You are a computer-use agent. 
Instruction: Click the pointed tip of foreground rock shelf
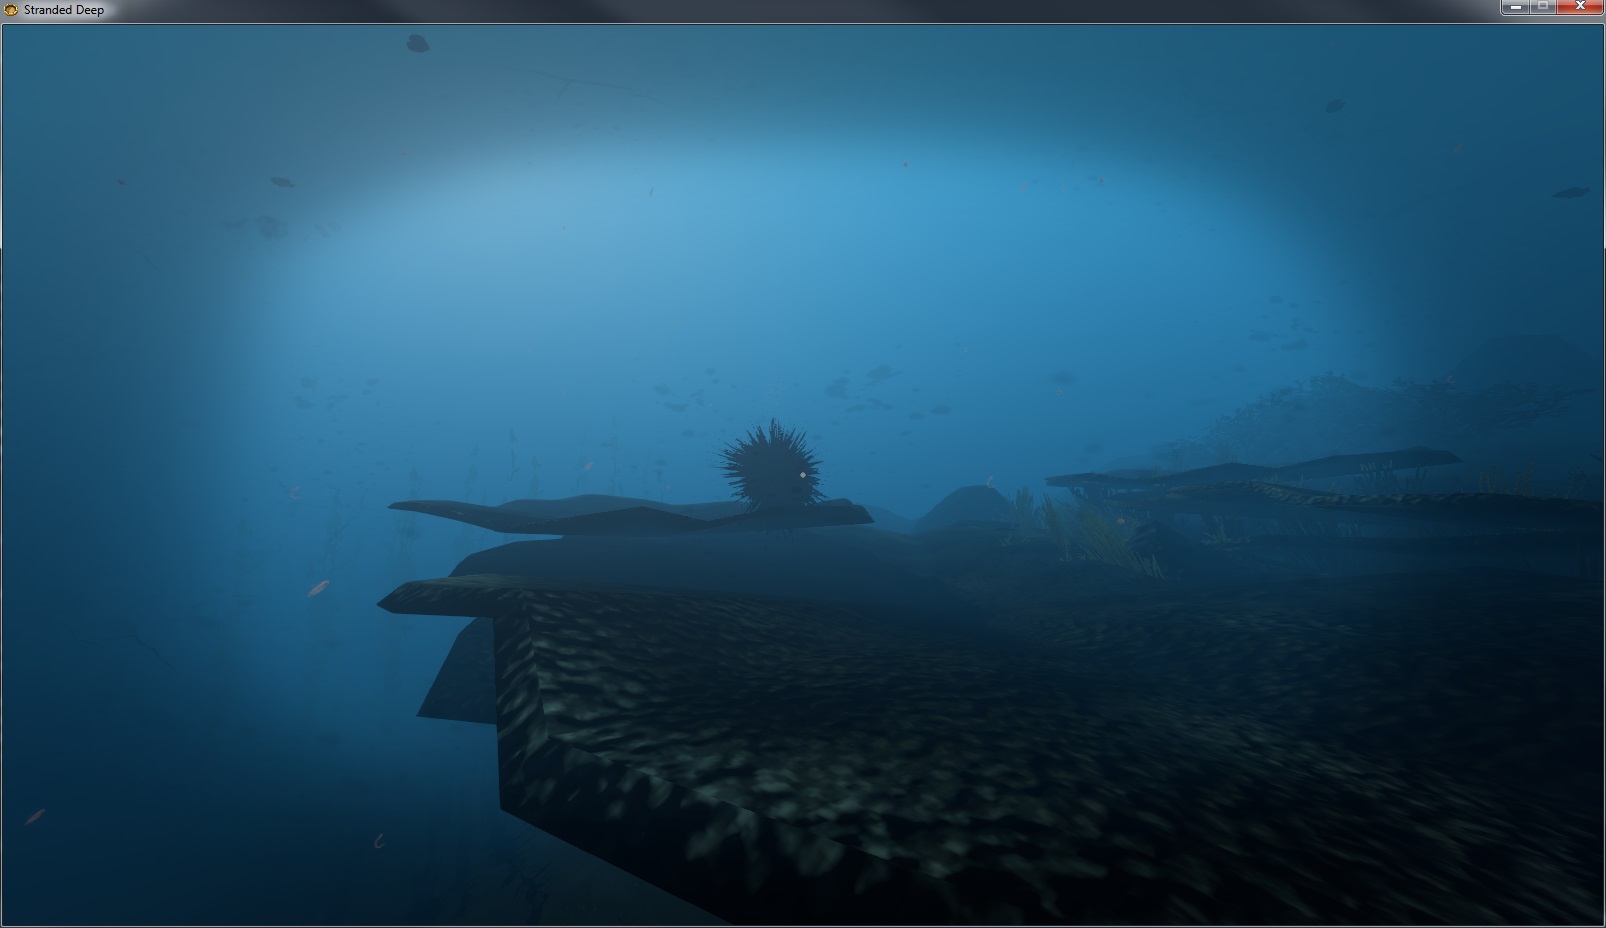click(385, 602)
